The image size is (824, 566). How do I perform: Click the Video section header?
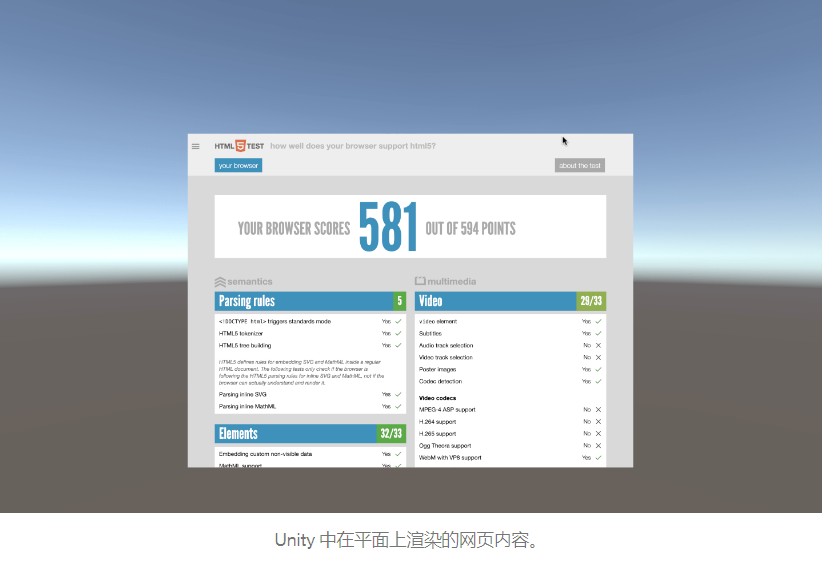click(x=510, y=301)
